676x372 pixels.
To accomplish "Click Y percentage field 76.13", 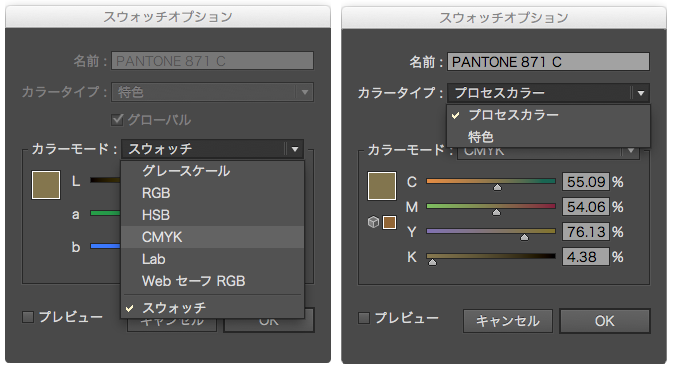I will (586, 232).
